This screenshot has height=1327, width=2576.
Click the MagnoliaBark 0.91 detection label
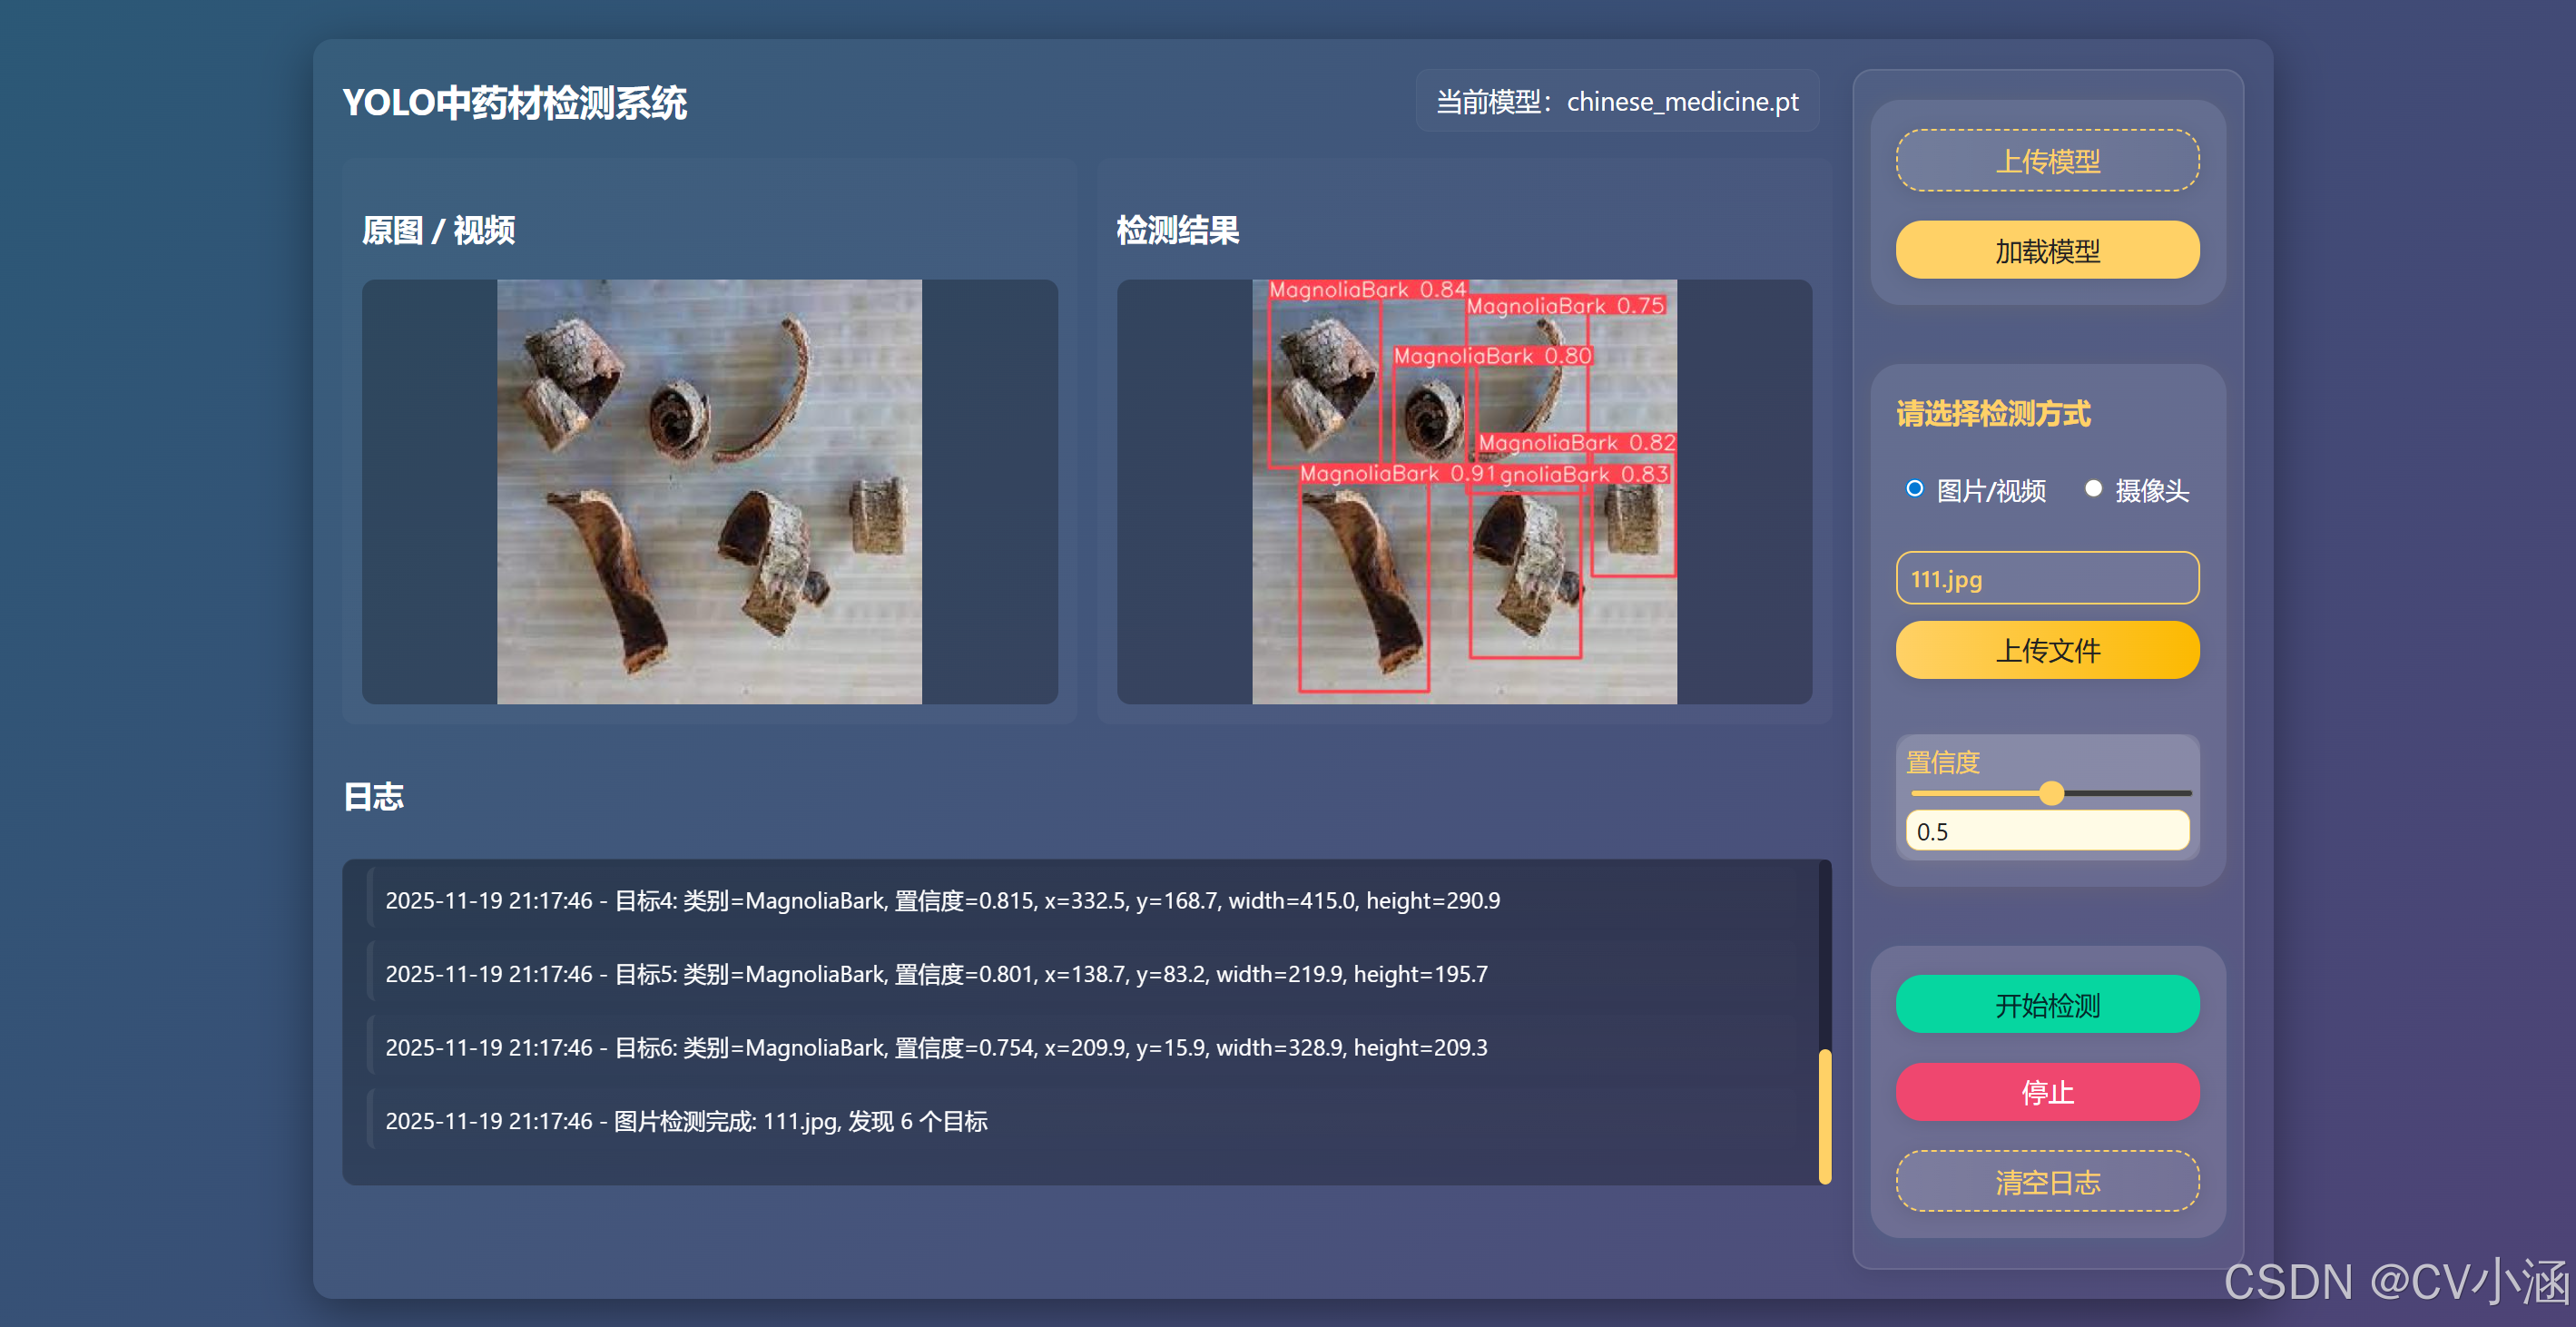pyautogui.click(x=1396, y=474)
